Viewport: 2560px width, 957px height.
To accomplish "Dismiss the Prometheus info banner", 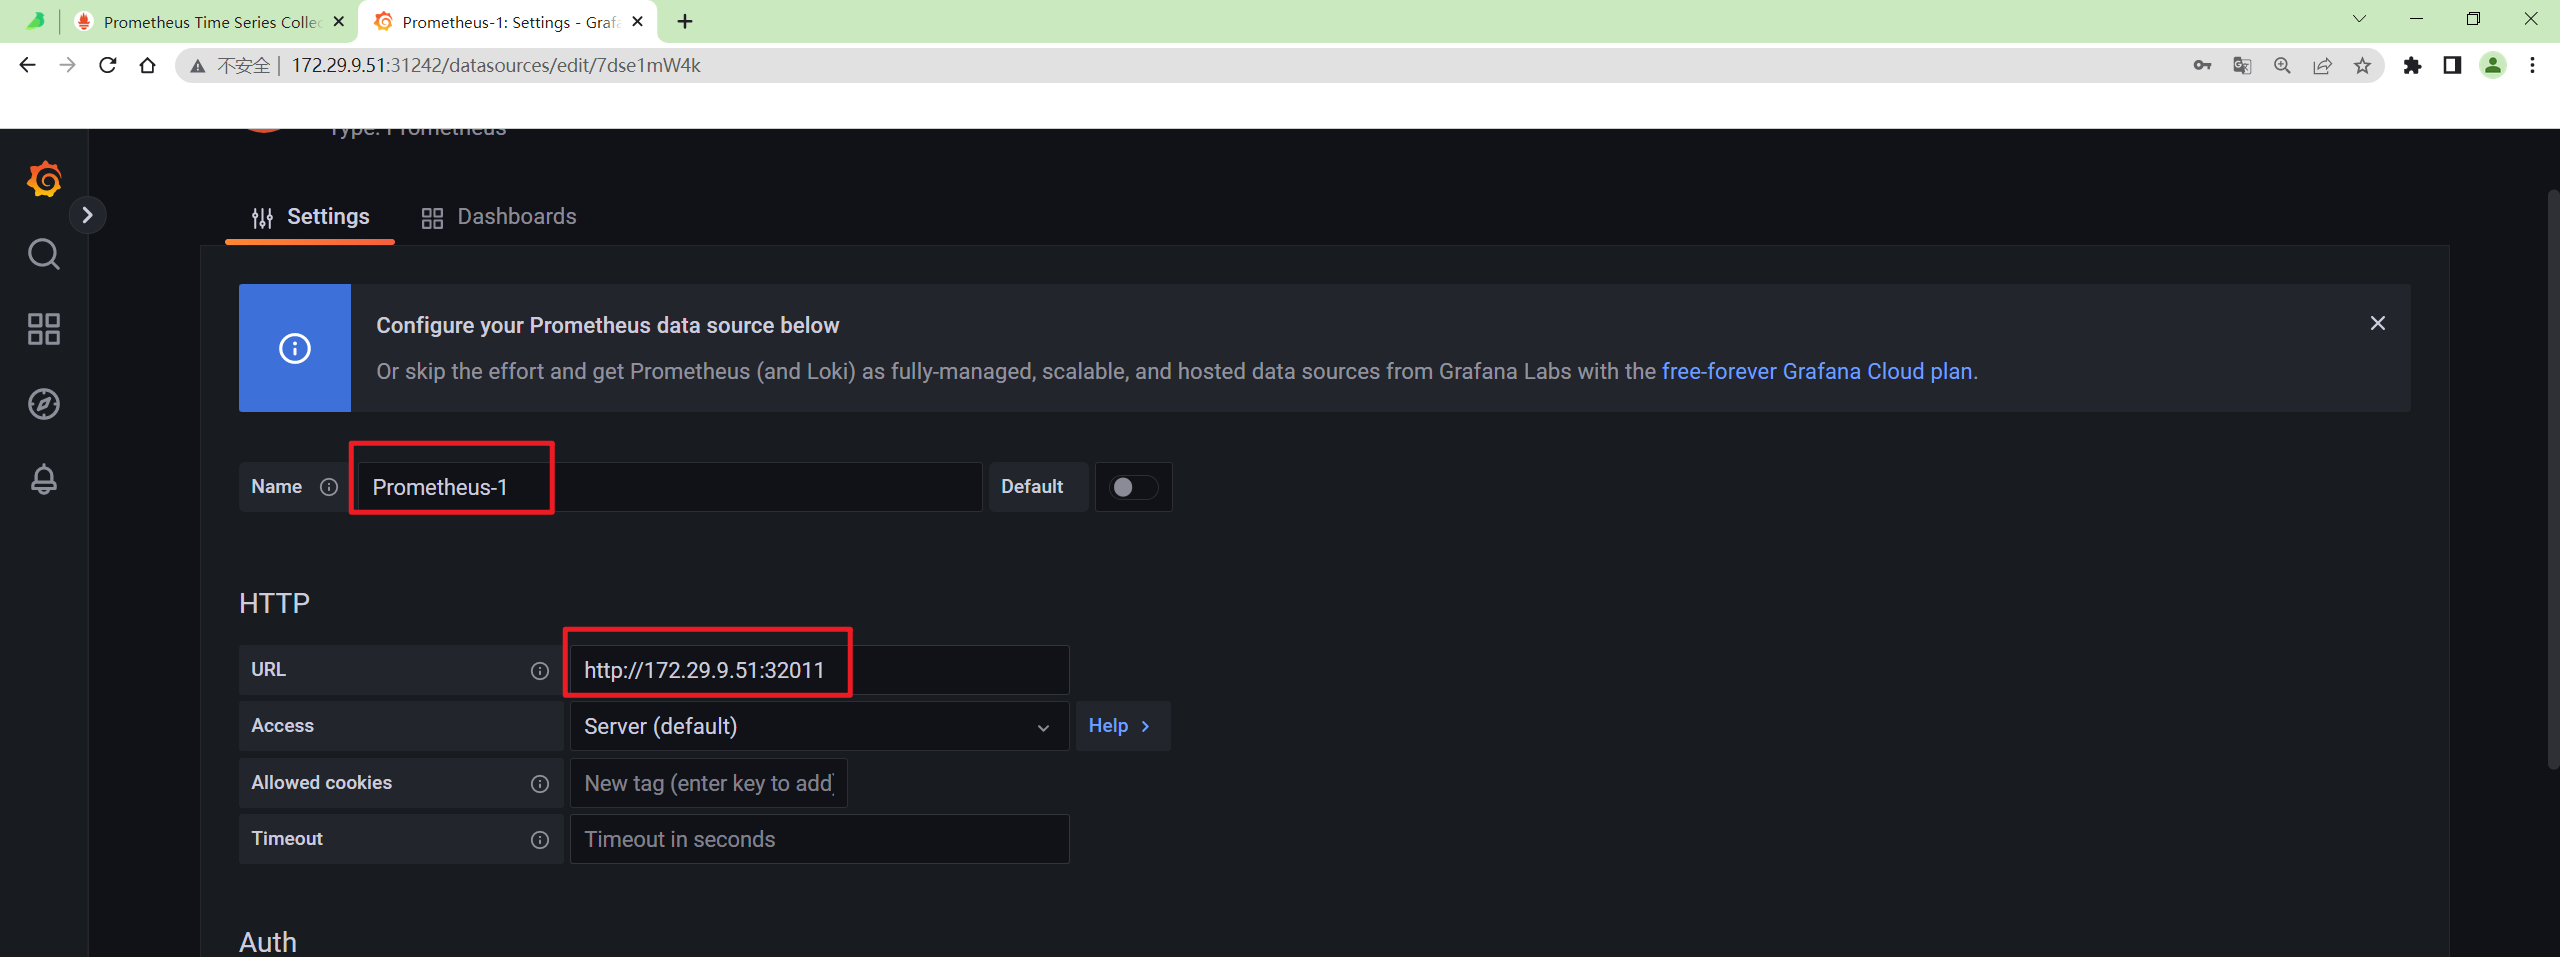I will [2378, 323].
